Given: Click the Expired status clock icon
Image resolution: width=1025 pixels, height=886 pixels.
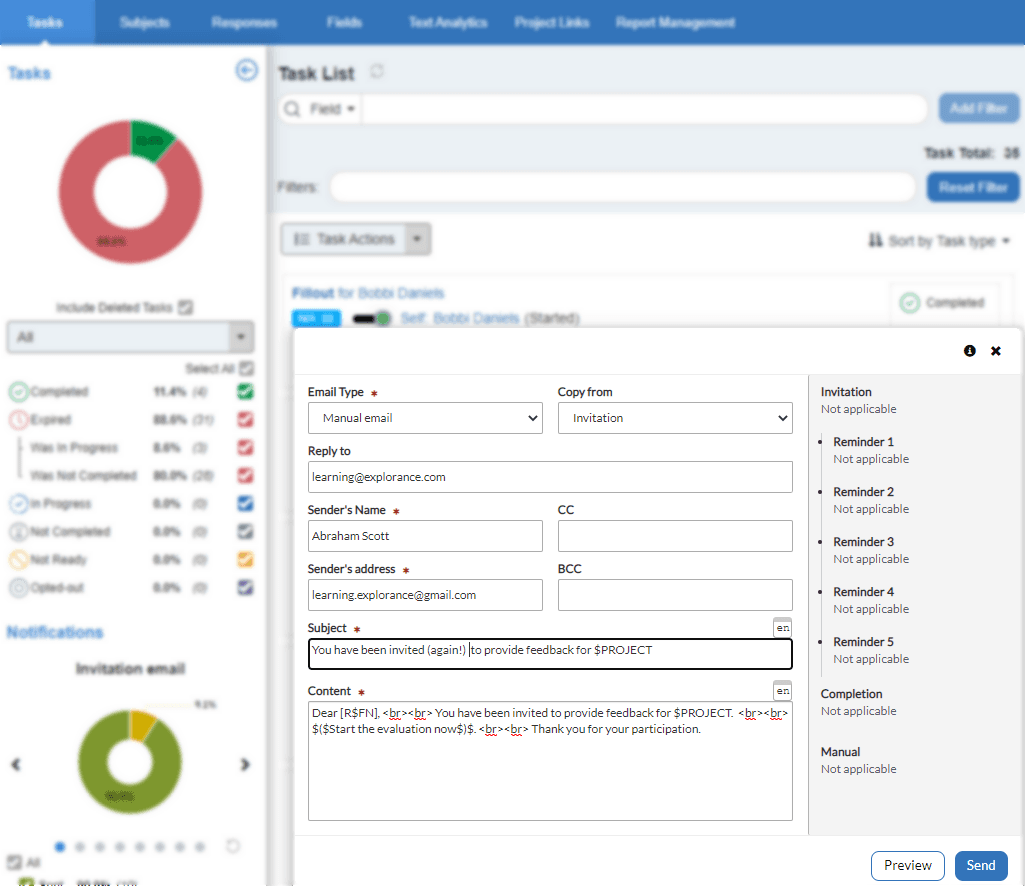Looking at the screenshot, I should click(18, 419).
